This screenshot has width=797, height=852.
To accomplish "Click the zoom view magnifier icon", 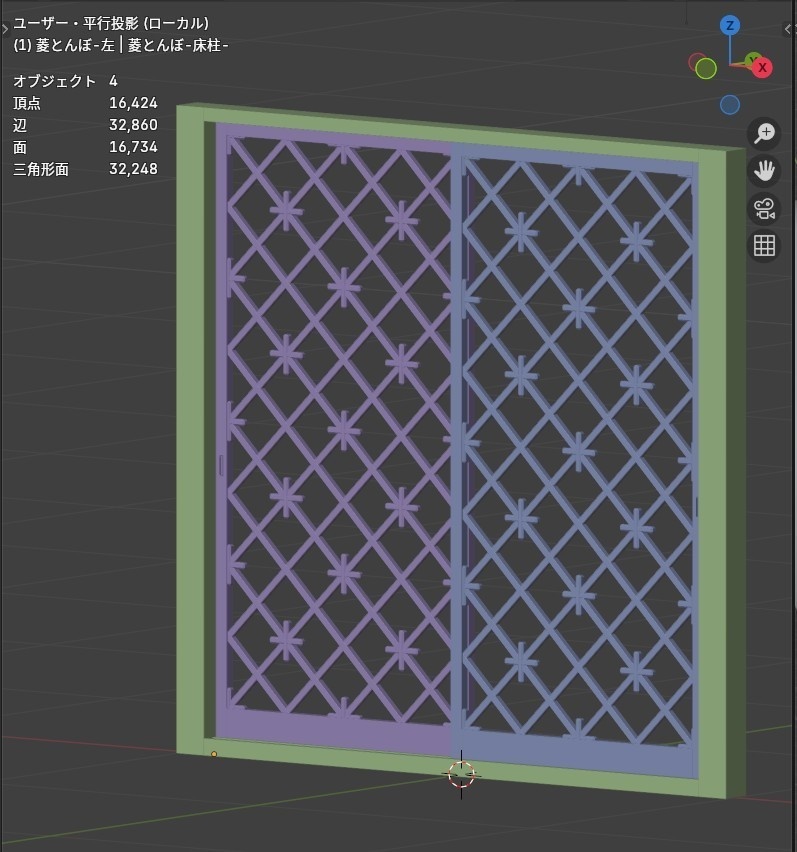I will tap(764, 133).
